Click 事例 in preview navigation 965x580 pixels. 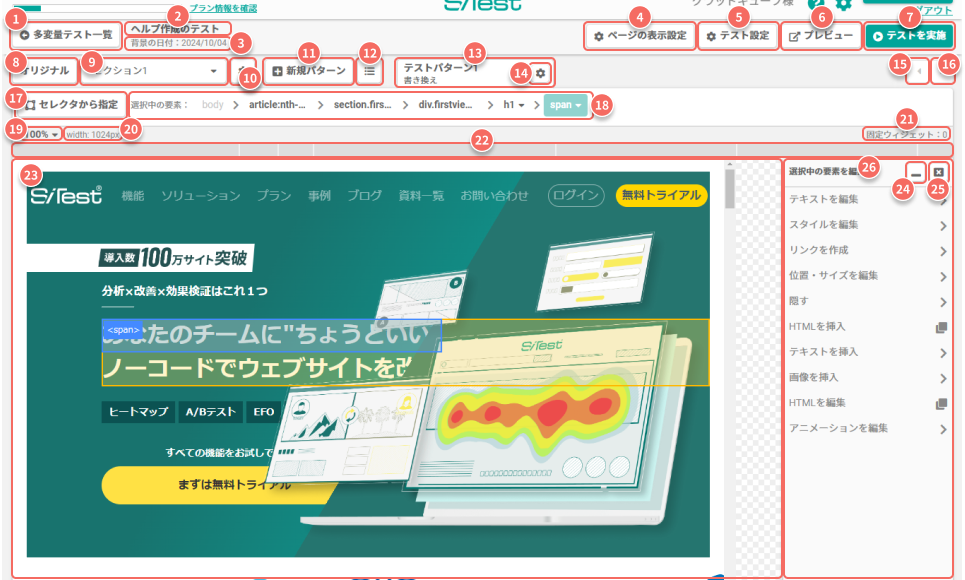tap(319, 196)
